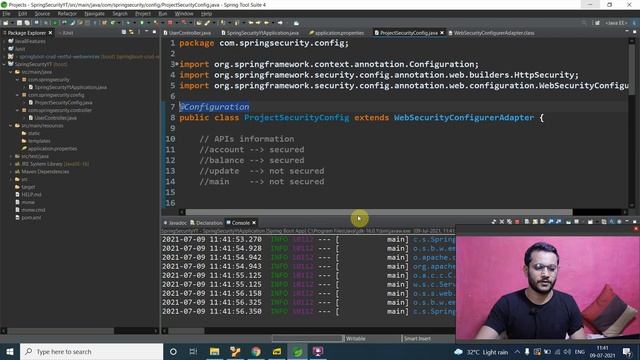Switch to the Javadoc view tab
Screen dimensions: 640x360
[x=175, y=223]
